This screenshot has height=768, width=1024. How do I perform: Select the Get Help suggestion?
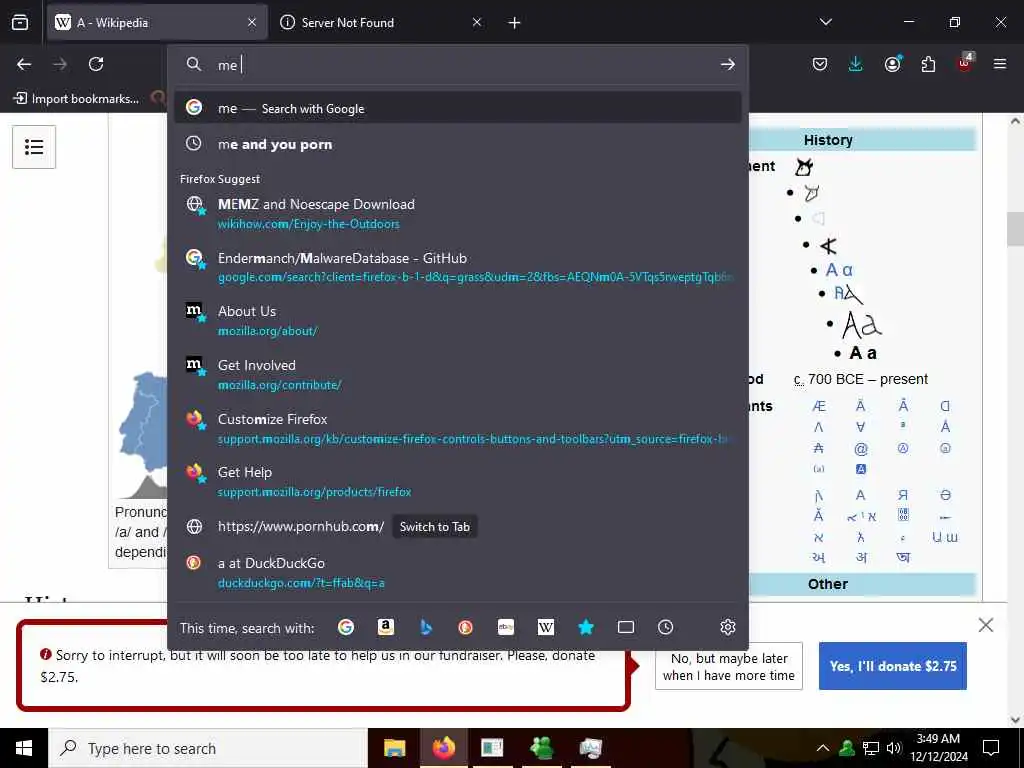(457, 482)
